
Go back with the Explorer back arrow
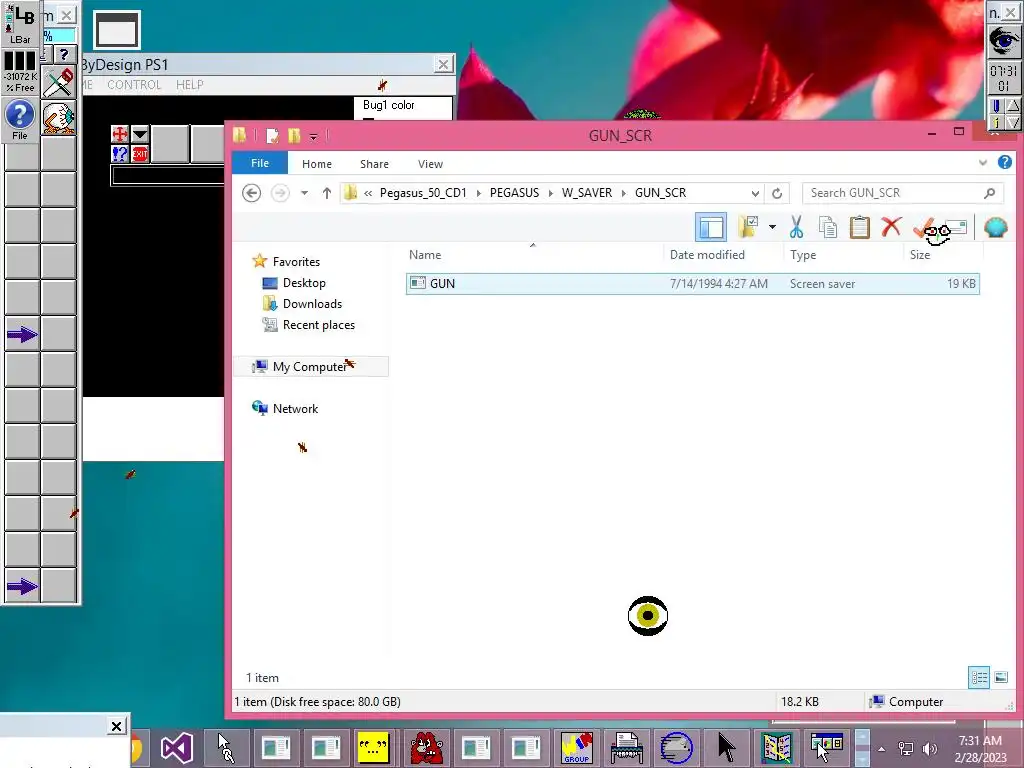click(x=251, y=193)
